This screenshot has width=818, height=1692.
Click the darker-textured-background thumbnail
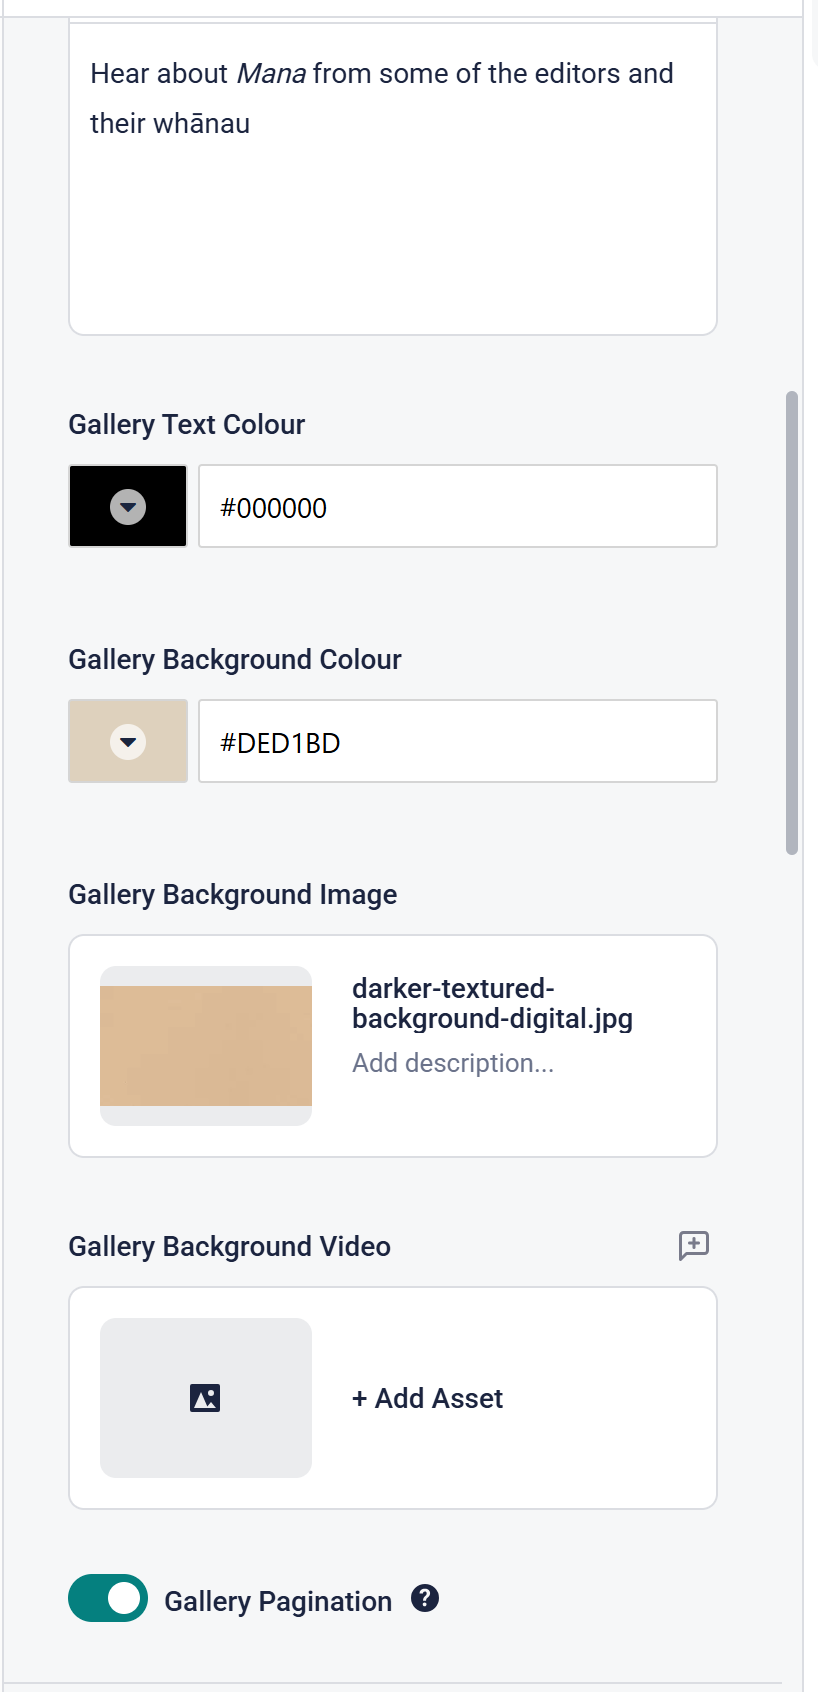click(206, 1046)
